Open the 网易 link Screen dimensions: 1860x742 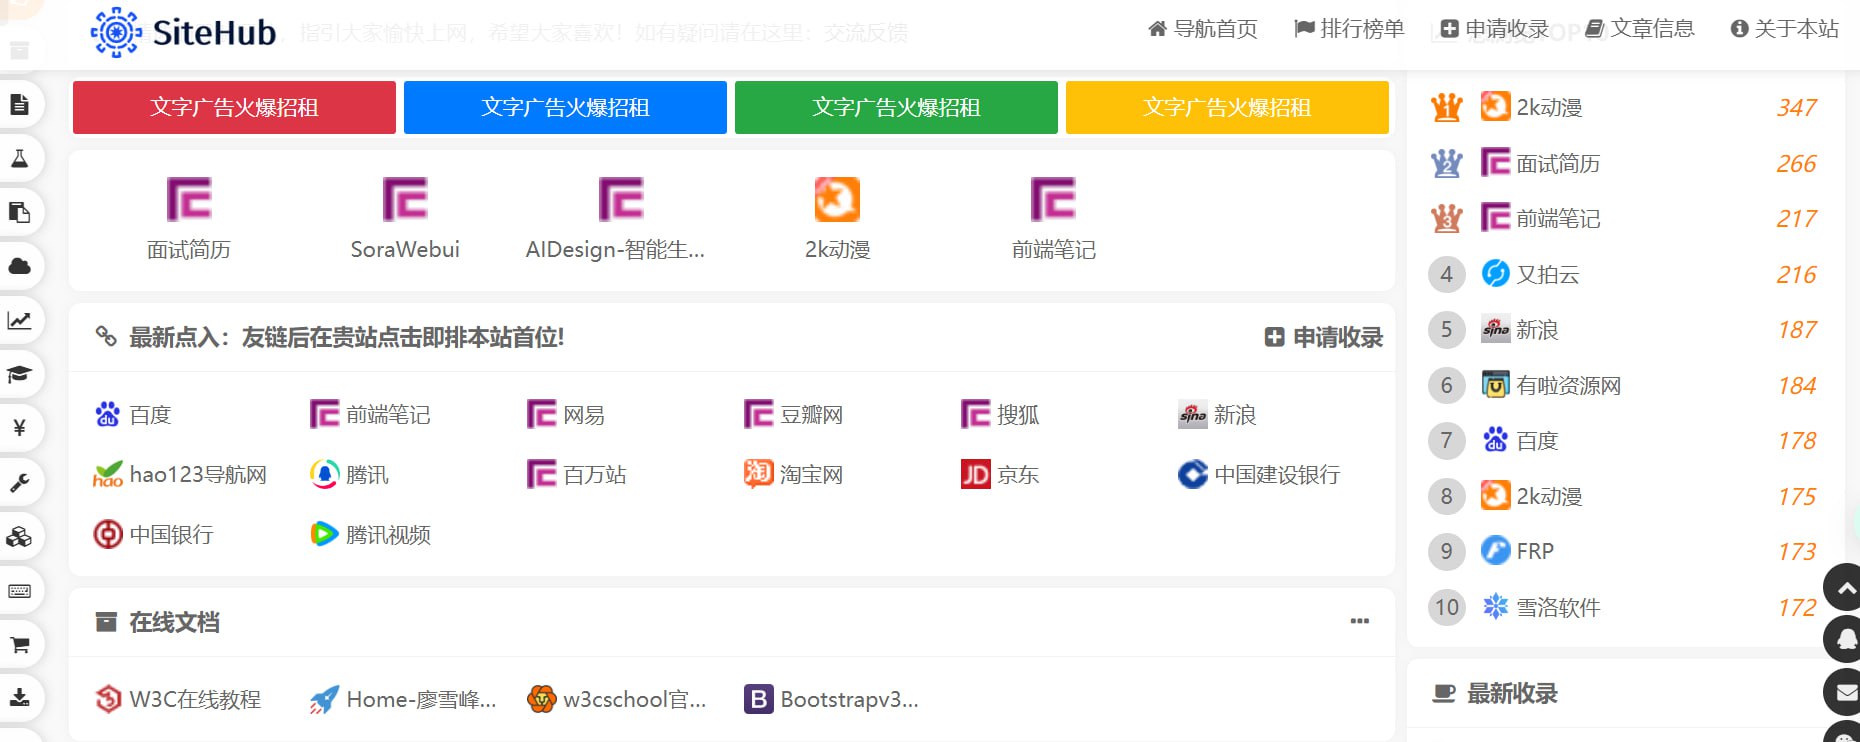tap(566, 414)
